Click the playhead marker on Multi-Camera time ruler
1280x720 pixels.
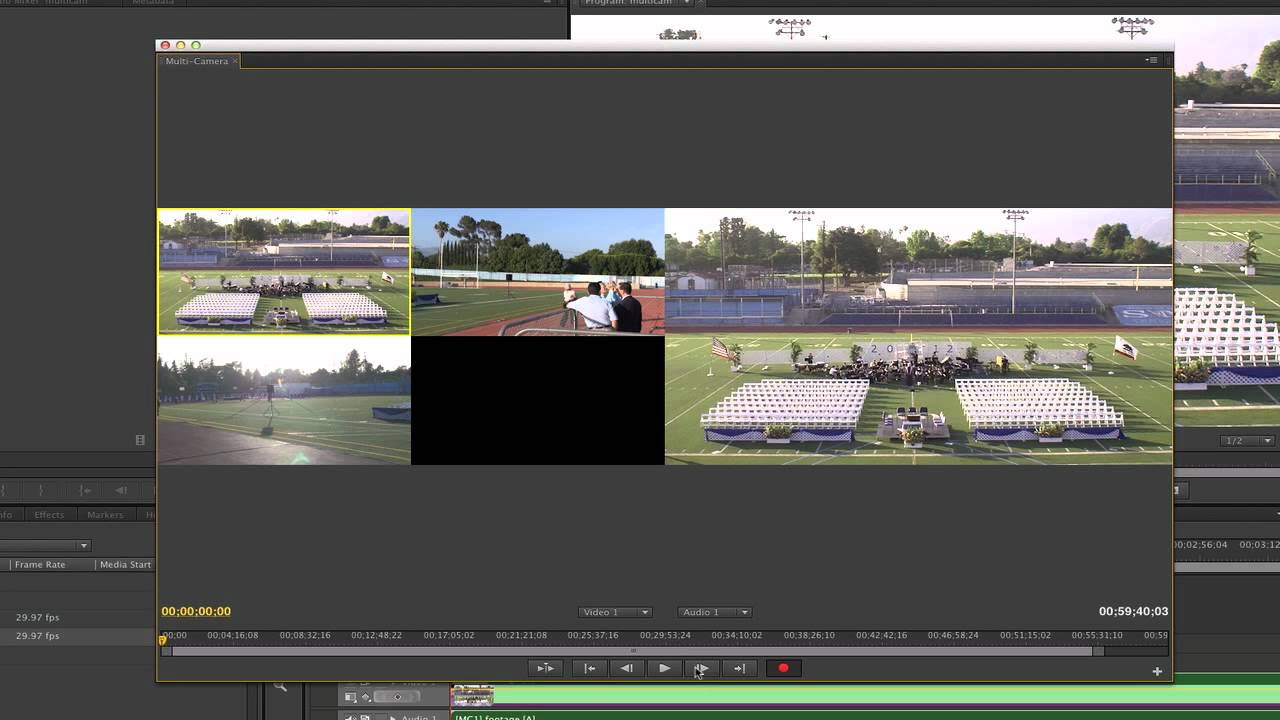162,639
